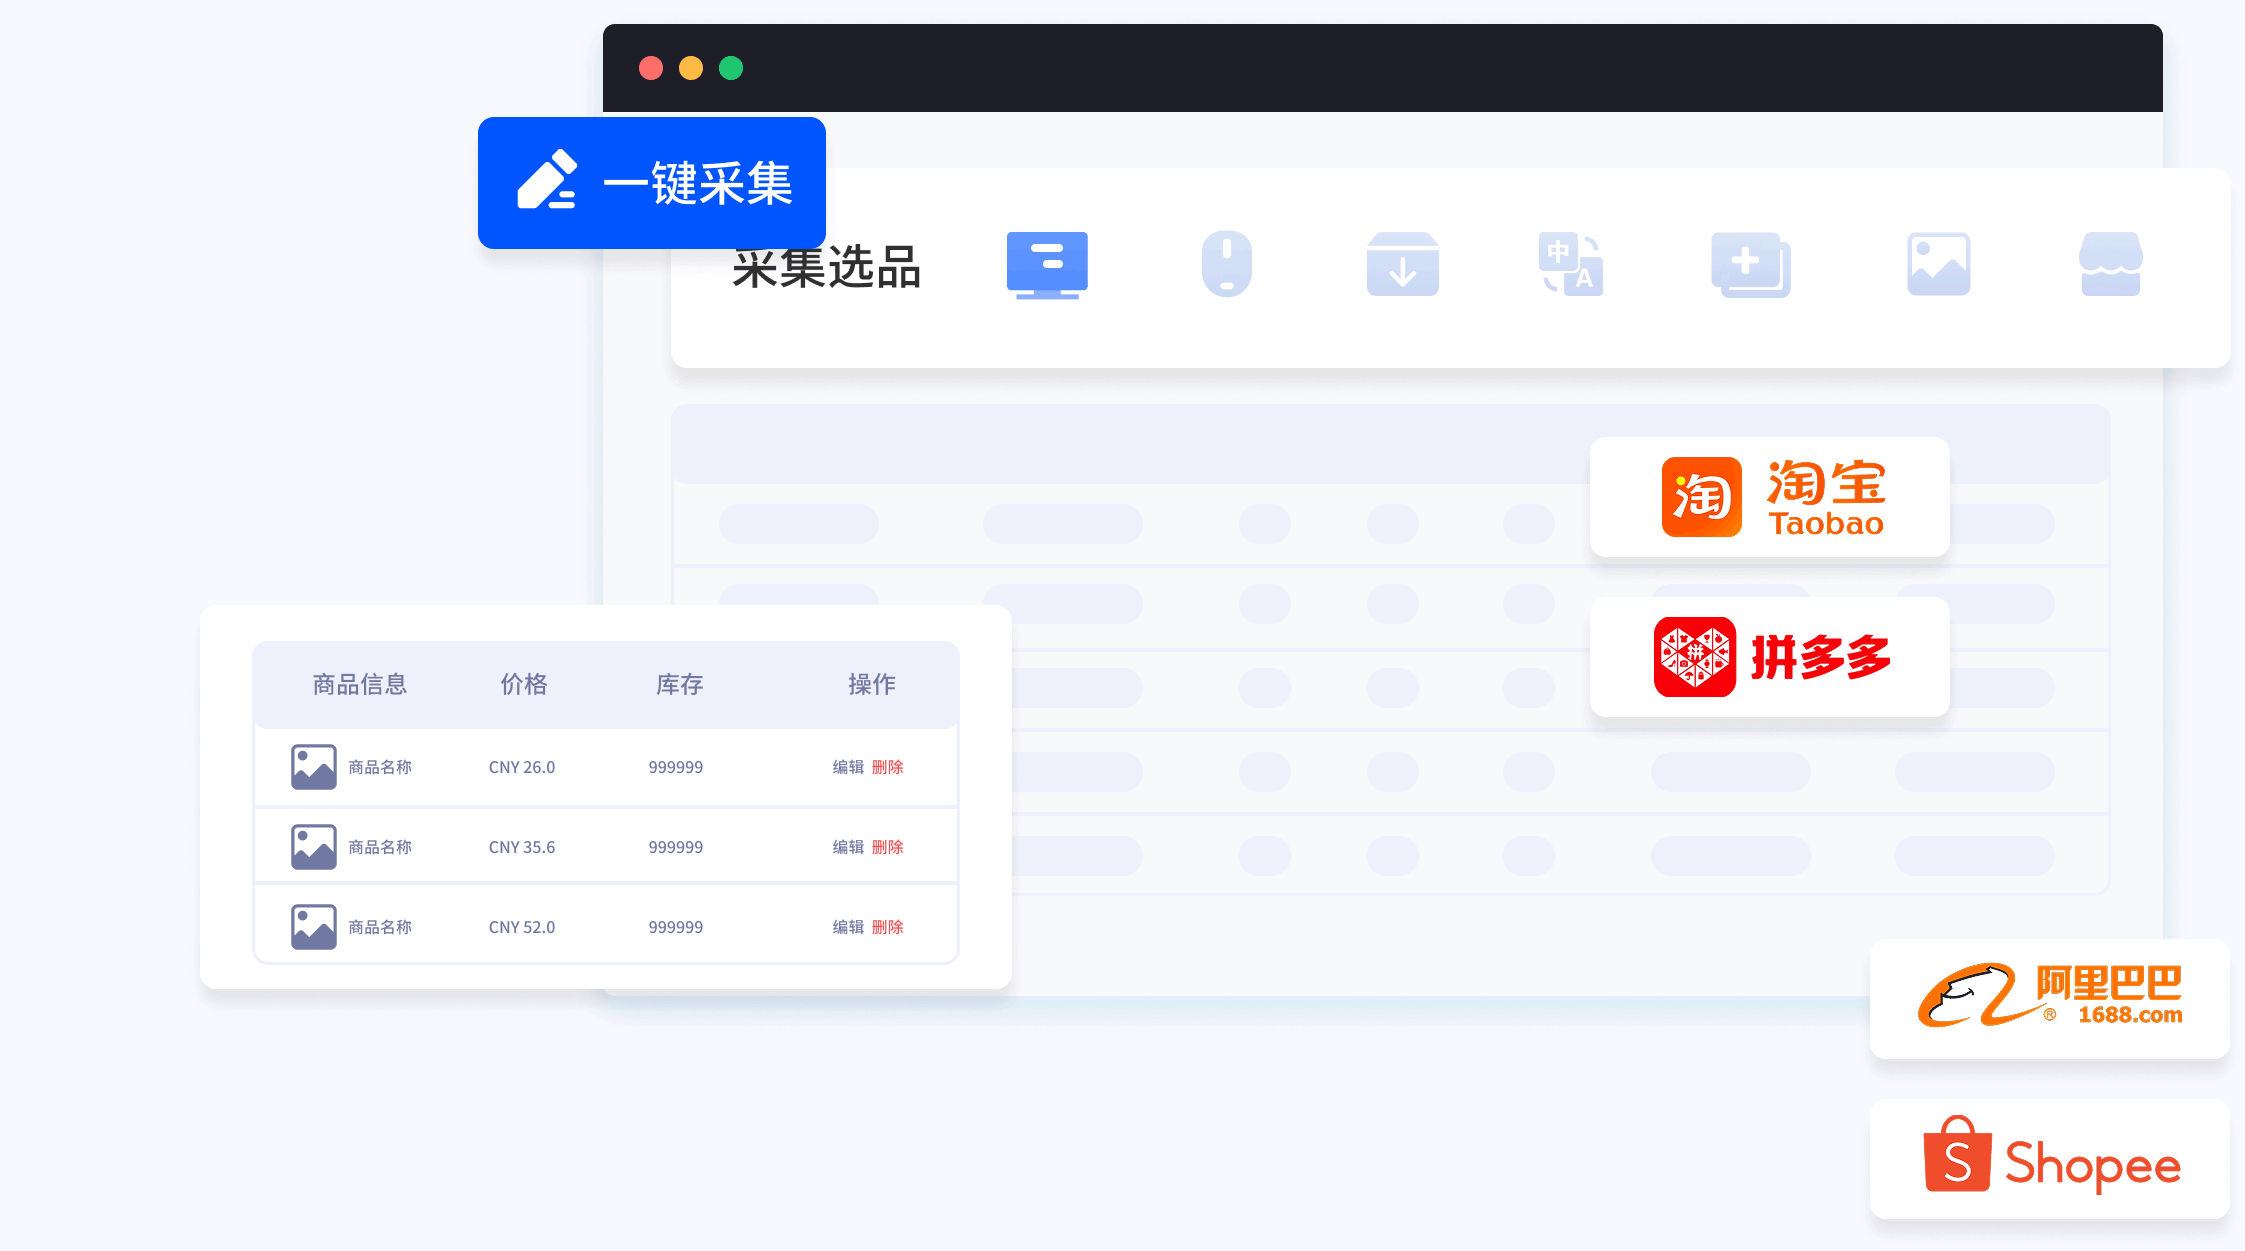This screenshot has height=1251, width=2245.
Task: Select the Taobao platform card
Action: click(x=1769, y=497)
